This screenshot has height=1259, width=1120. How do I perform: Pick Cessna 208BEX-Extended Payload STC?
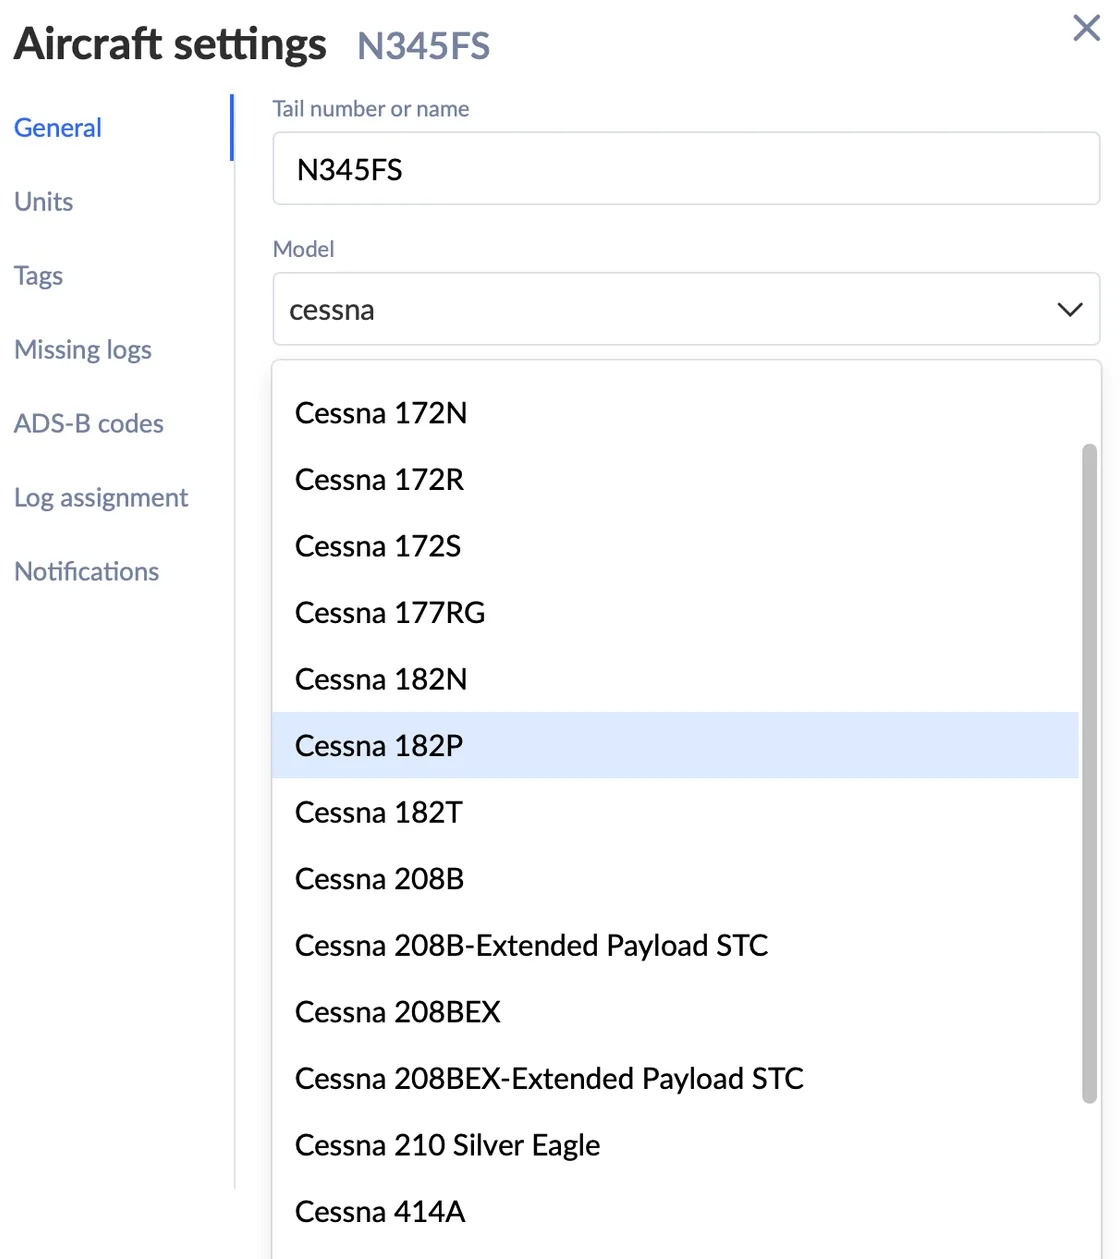675,1078
